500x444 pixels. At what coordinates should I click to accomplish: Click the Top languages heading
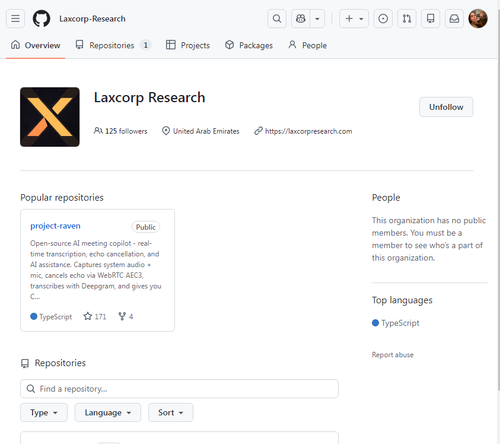pos(402,300)
